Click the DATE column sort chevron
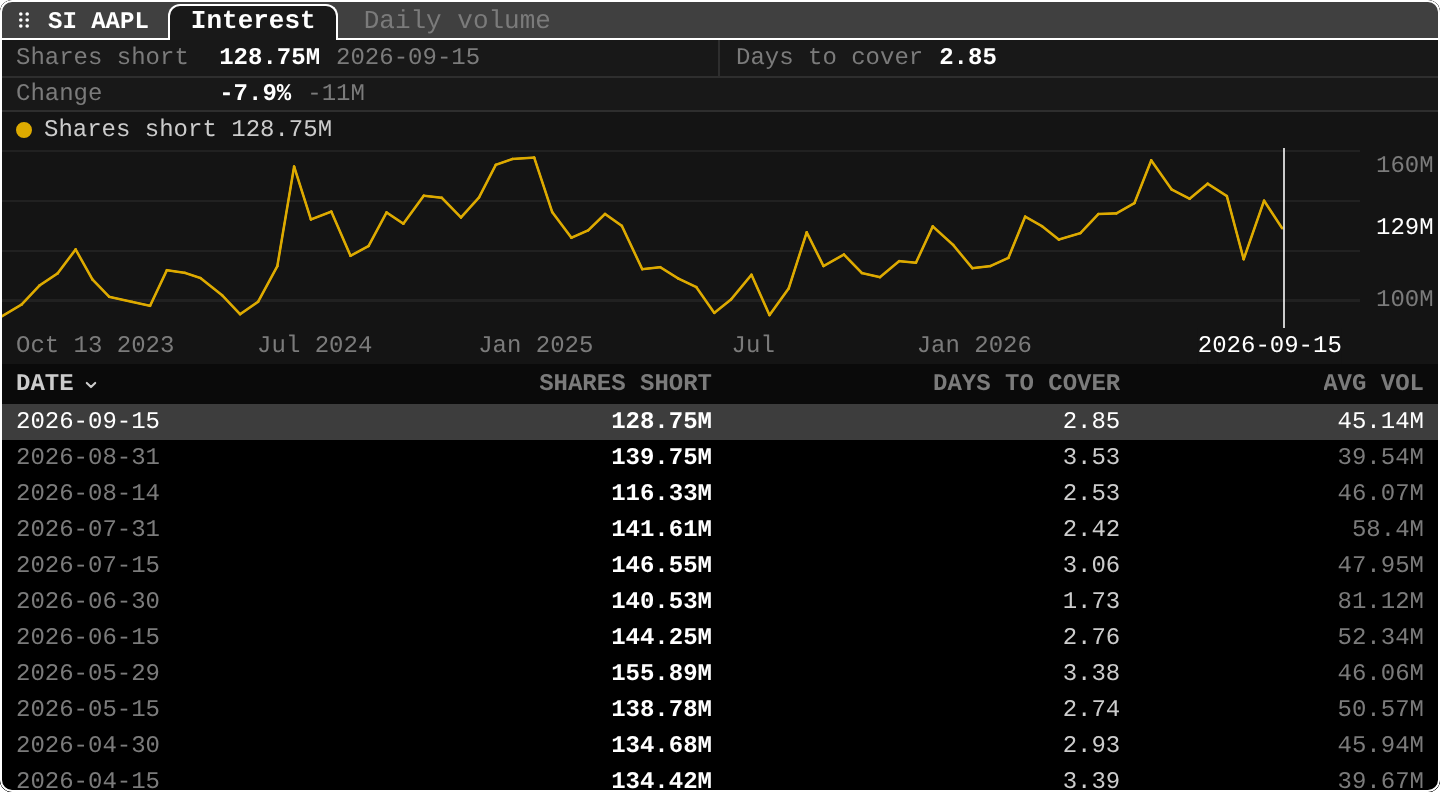The width and height of the screenshot is (1440, 792). point(91,384)
